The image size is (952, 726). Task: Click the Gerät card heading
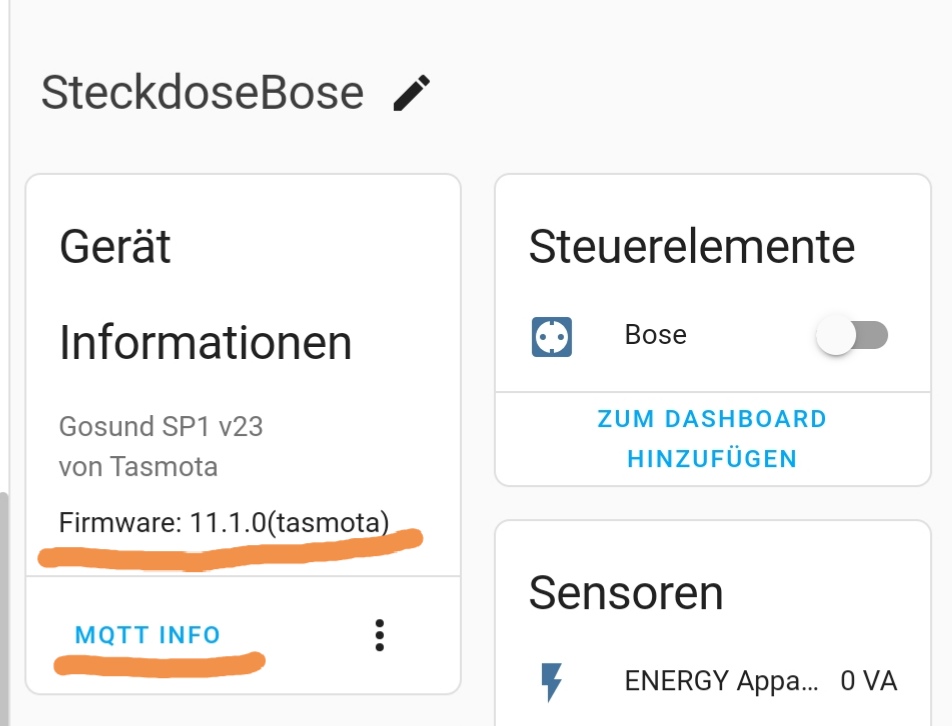(115, 246)
